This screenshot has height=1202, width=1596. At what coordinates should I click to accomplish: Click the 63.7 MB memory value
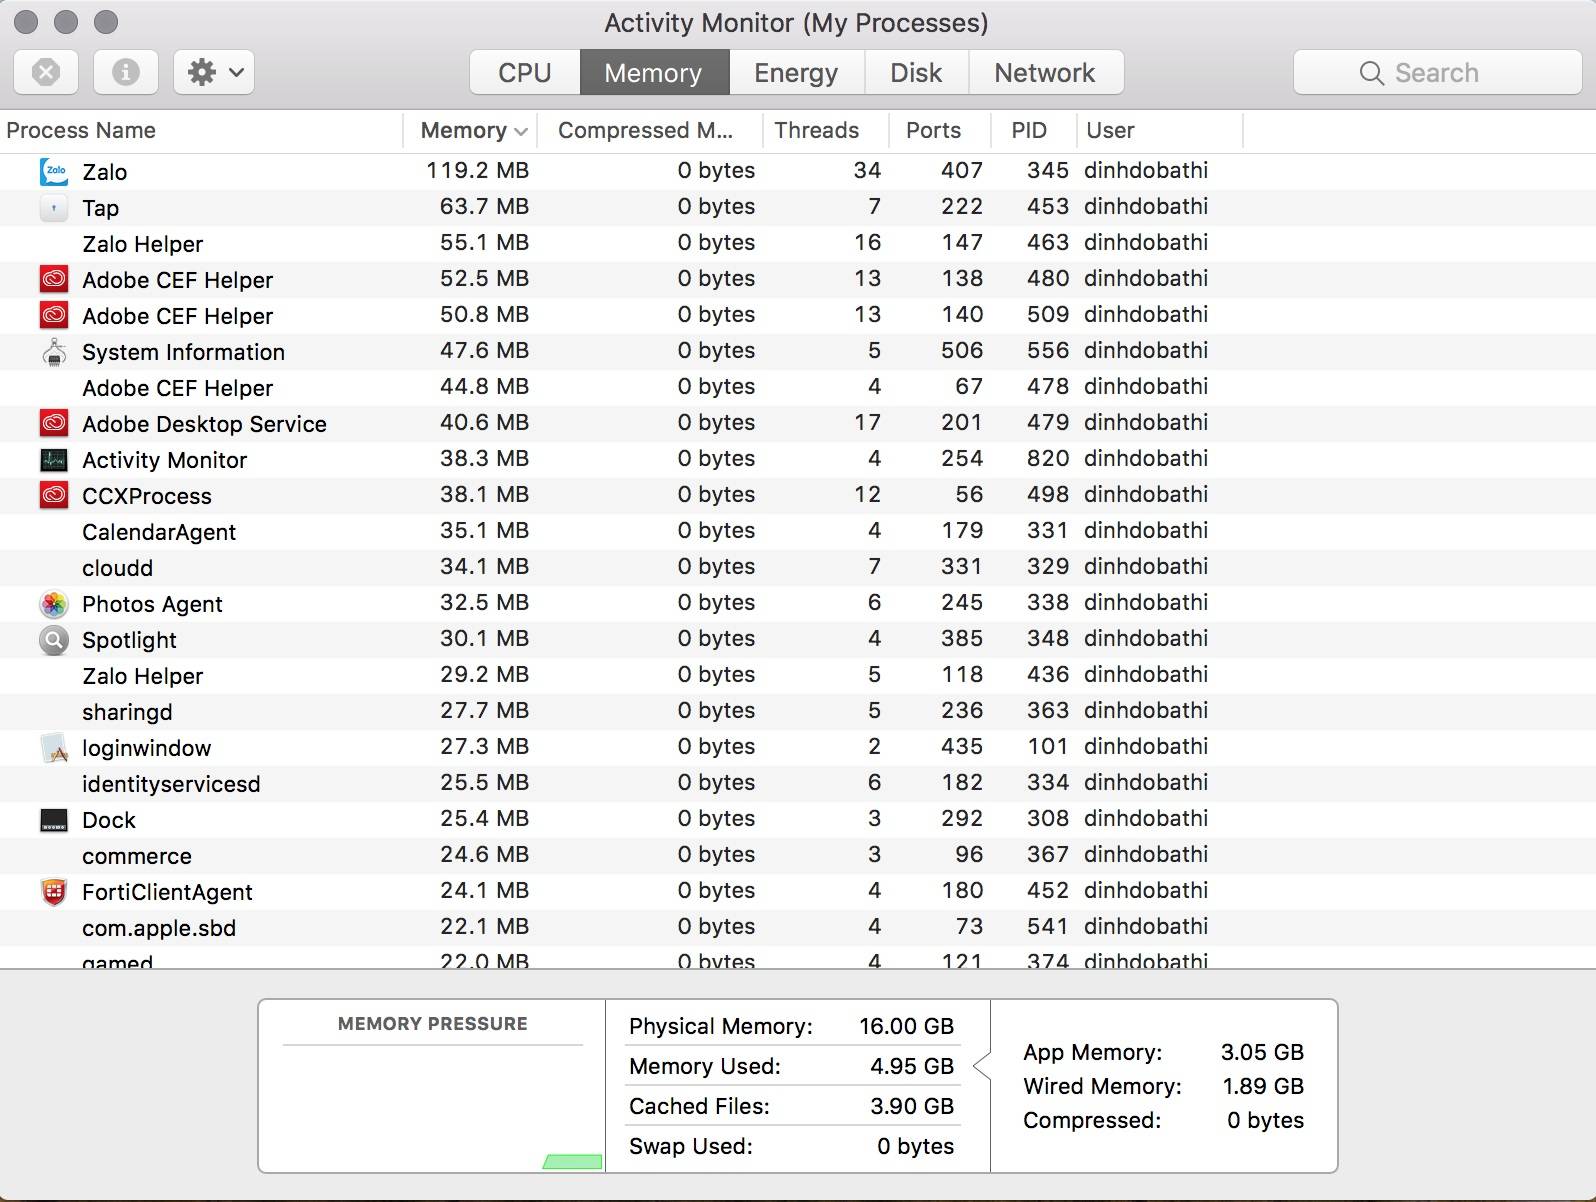pos(484,207)
